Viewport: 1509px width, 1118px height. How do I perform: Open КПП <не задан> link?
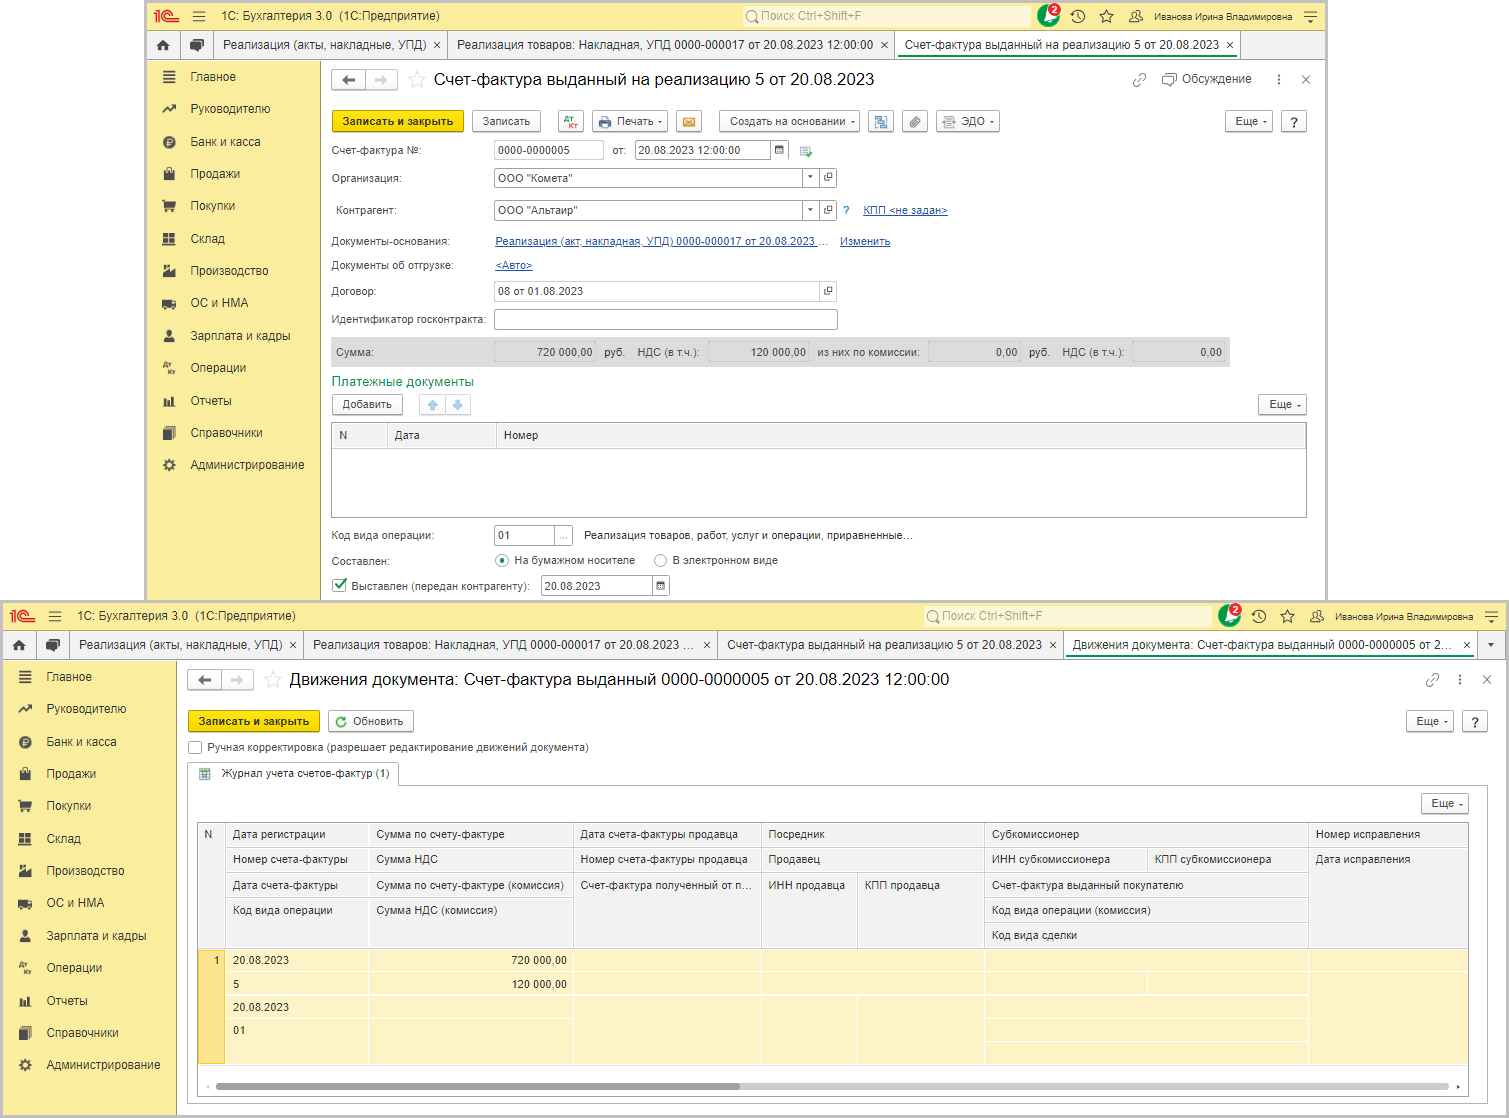click(x=905, y=211)
